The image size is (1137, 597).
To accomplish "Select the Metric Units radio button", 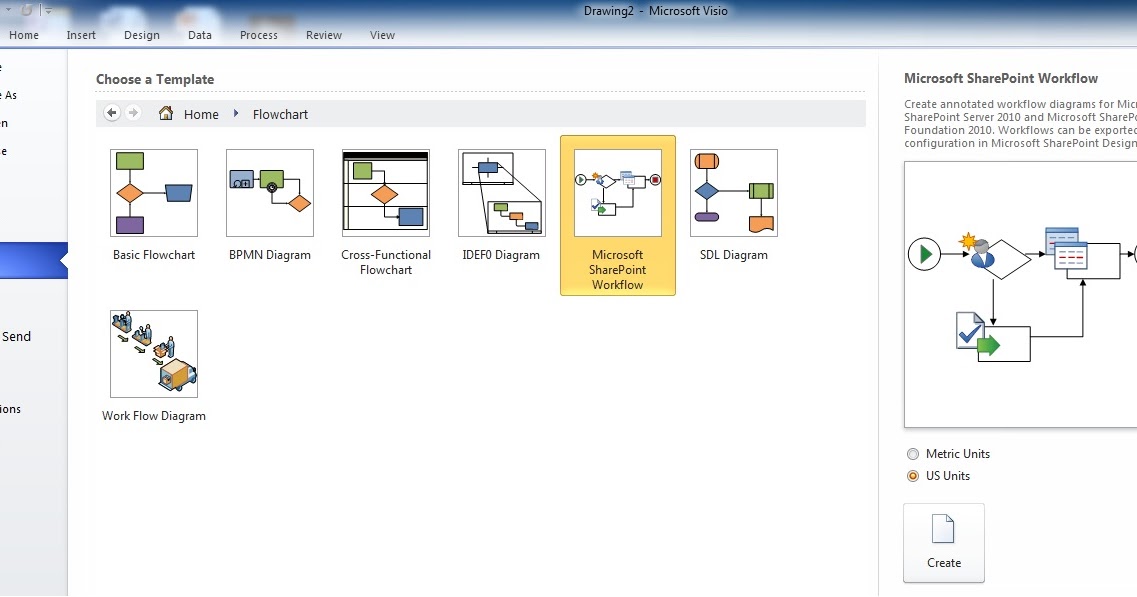I will coord(913,454).
